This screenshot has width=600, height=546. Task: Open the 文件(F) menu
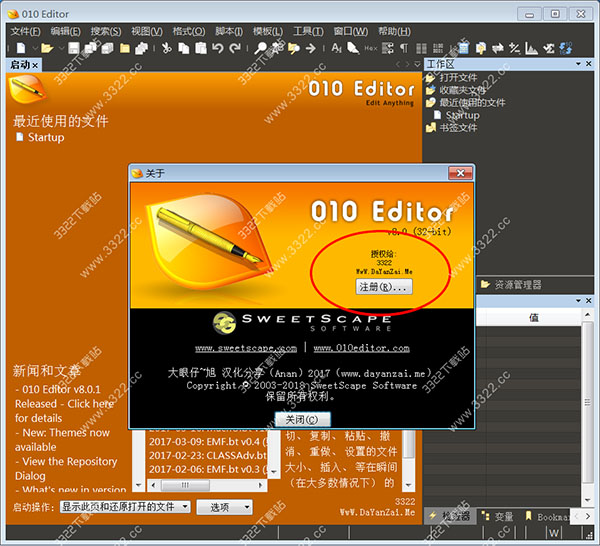(x=25, y=31)
